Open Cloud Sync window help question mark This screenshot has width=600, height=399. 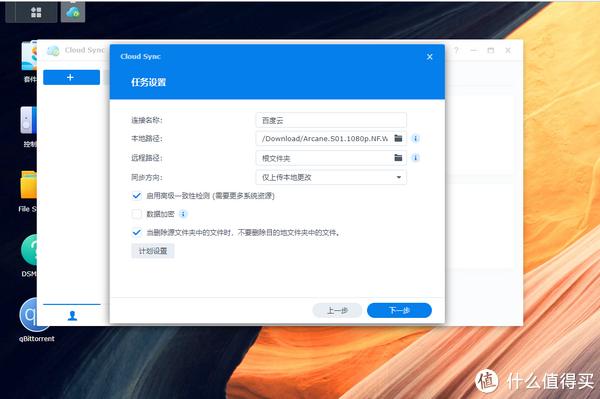point(456,50)
